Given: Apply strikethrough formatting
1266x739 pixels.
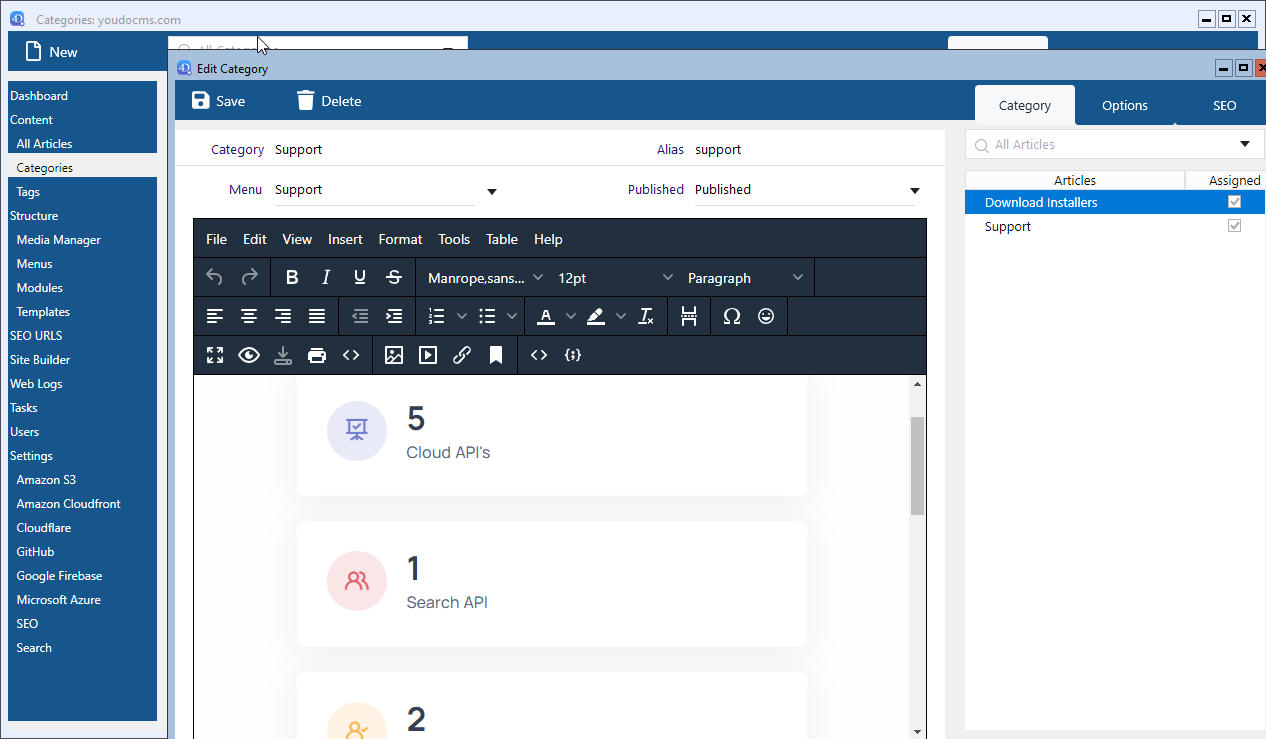Looking at the screenshot, I should [394, 278].
